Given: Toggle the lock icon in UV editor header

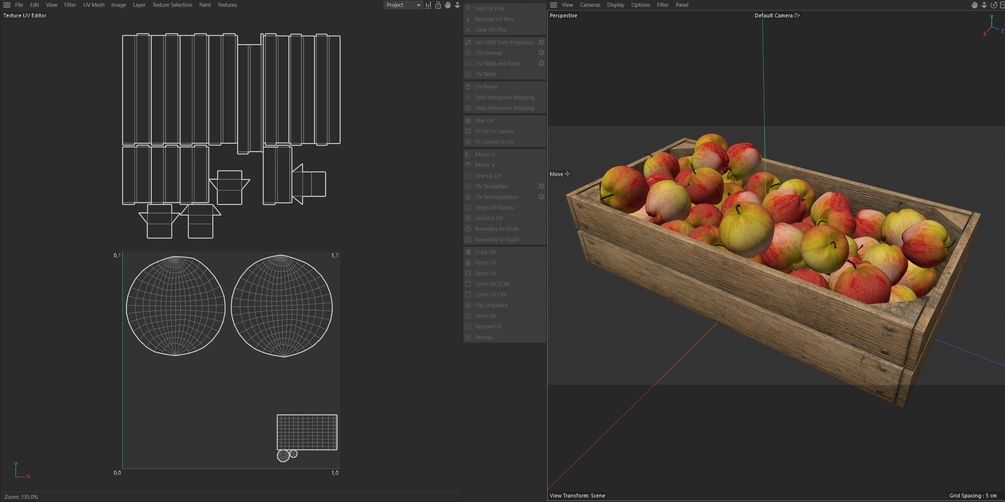Looking at the screenshot, I should (438, 4).
